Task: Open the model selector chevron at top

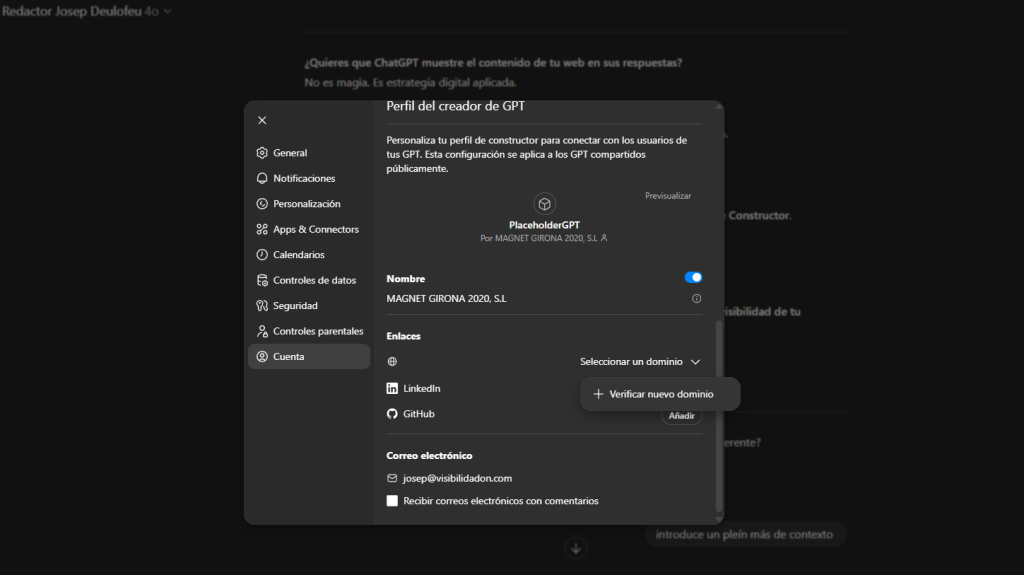Action: click(166, 11)
